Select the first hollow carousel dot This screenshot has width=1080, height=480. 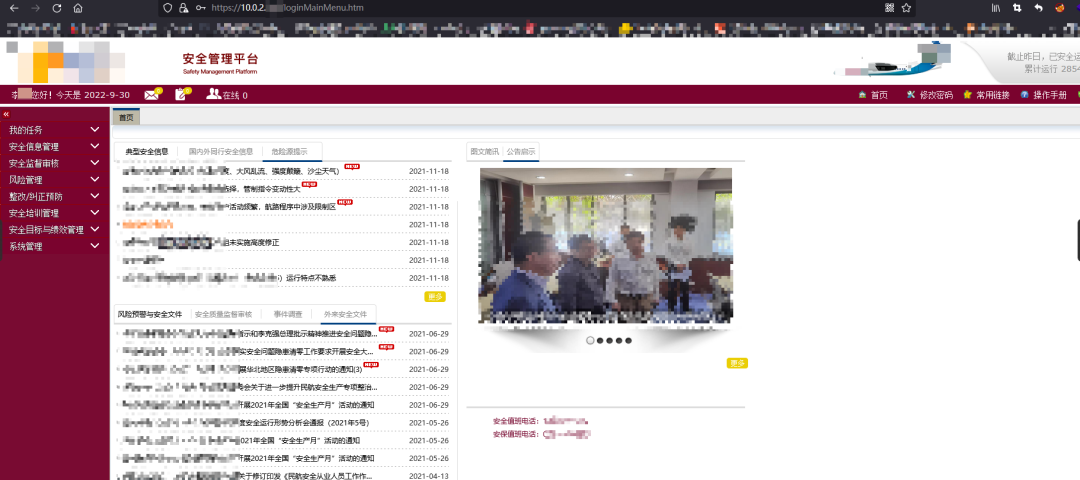point(590,340)
